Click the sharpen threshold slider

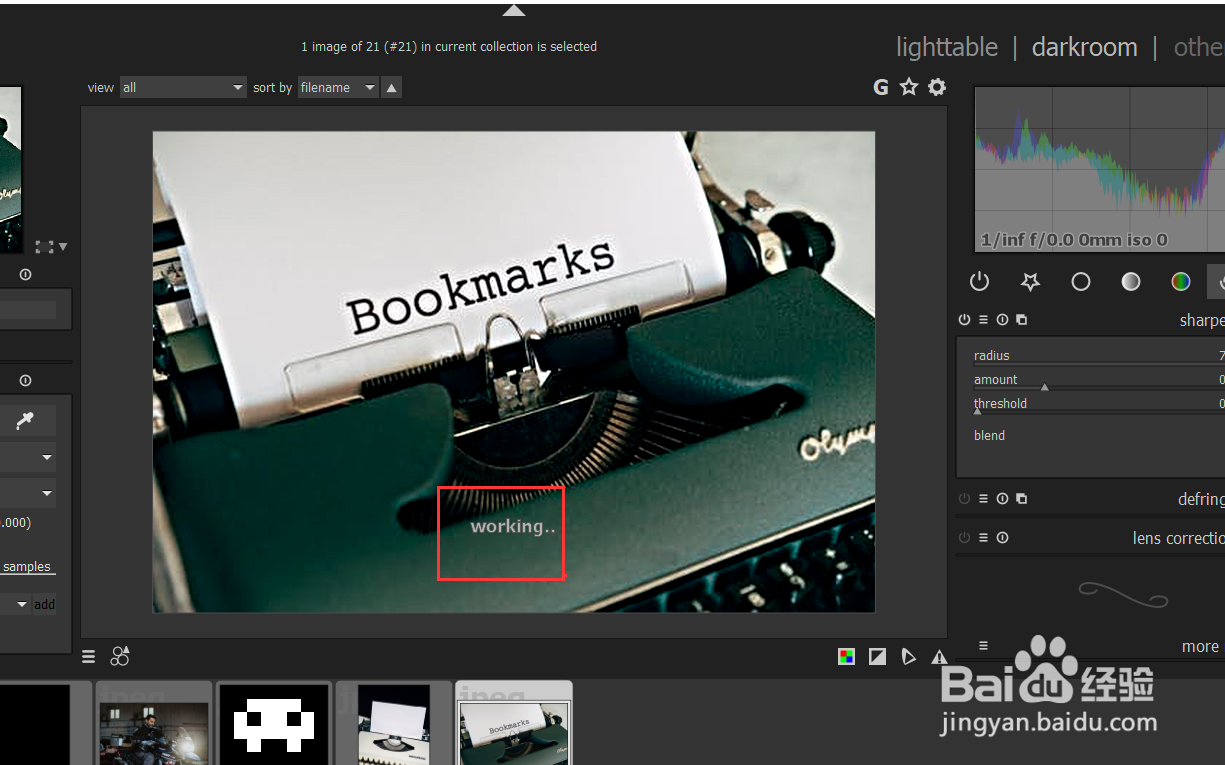(1098, 404)
